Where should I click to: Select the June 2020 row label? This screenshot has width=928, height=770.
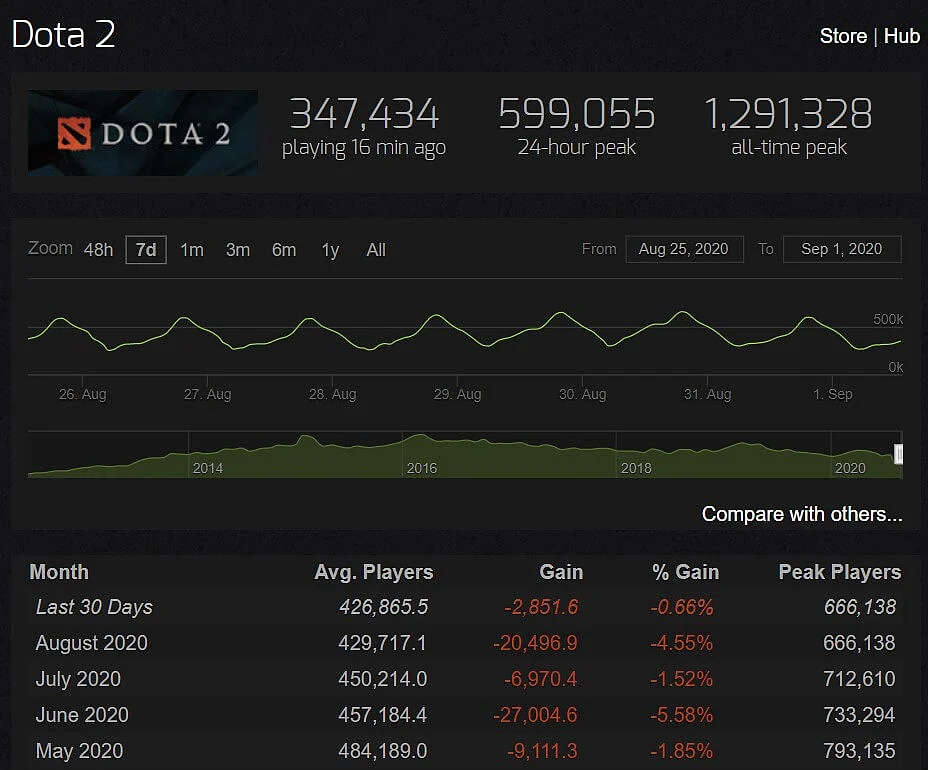(82, 715)
